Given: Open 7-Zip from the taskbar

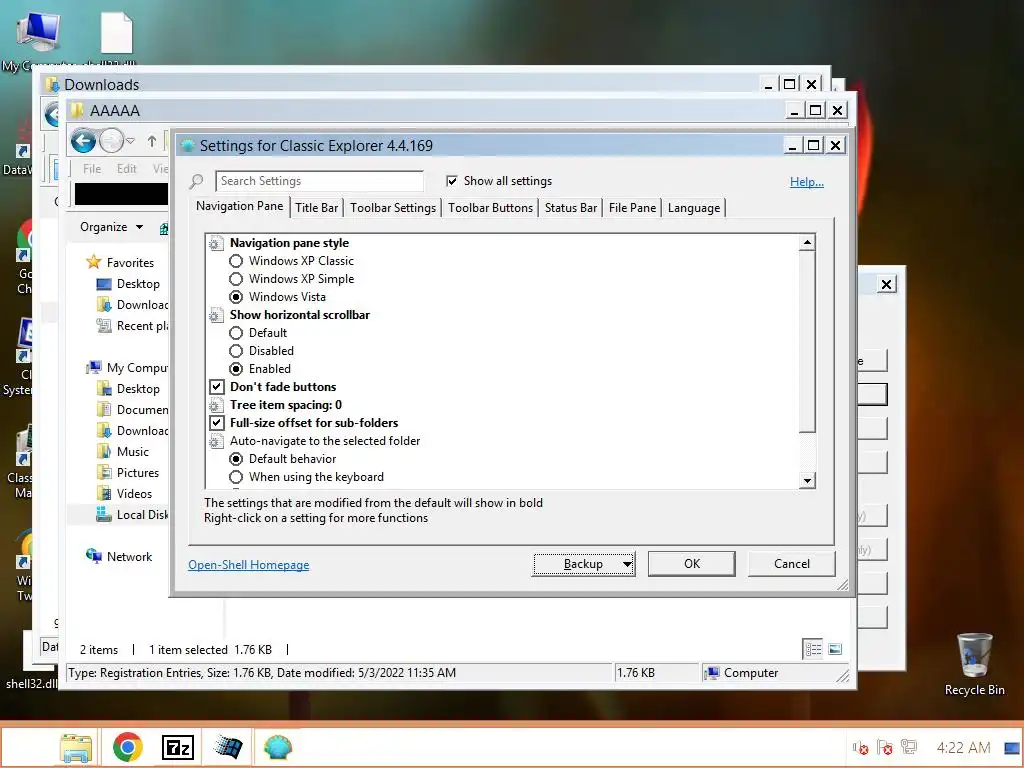Looking at the screenshot, I should 178,748.
